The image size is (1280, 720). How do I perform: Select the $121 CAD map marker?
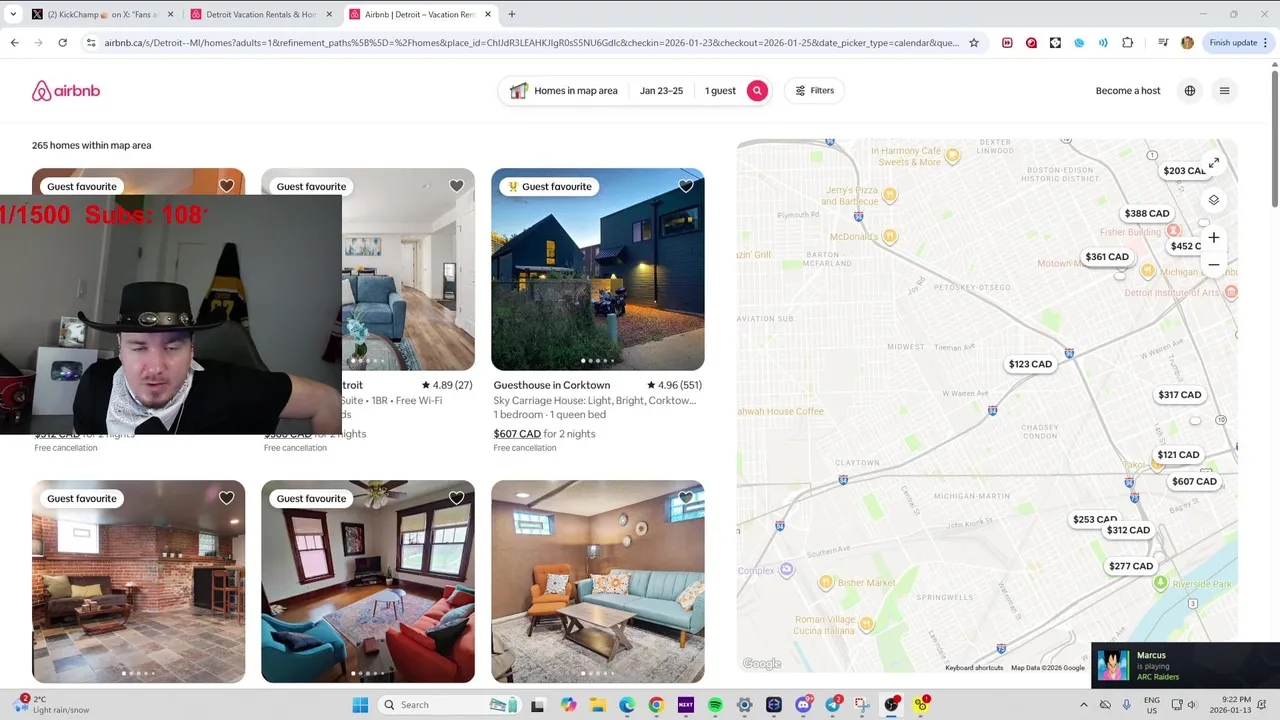coord(1177,455)
